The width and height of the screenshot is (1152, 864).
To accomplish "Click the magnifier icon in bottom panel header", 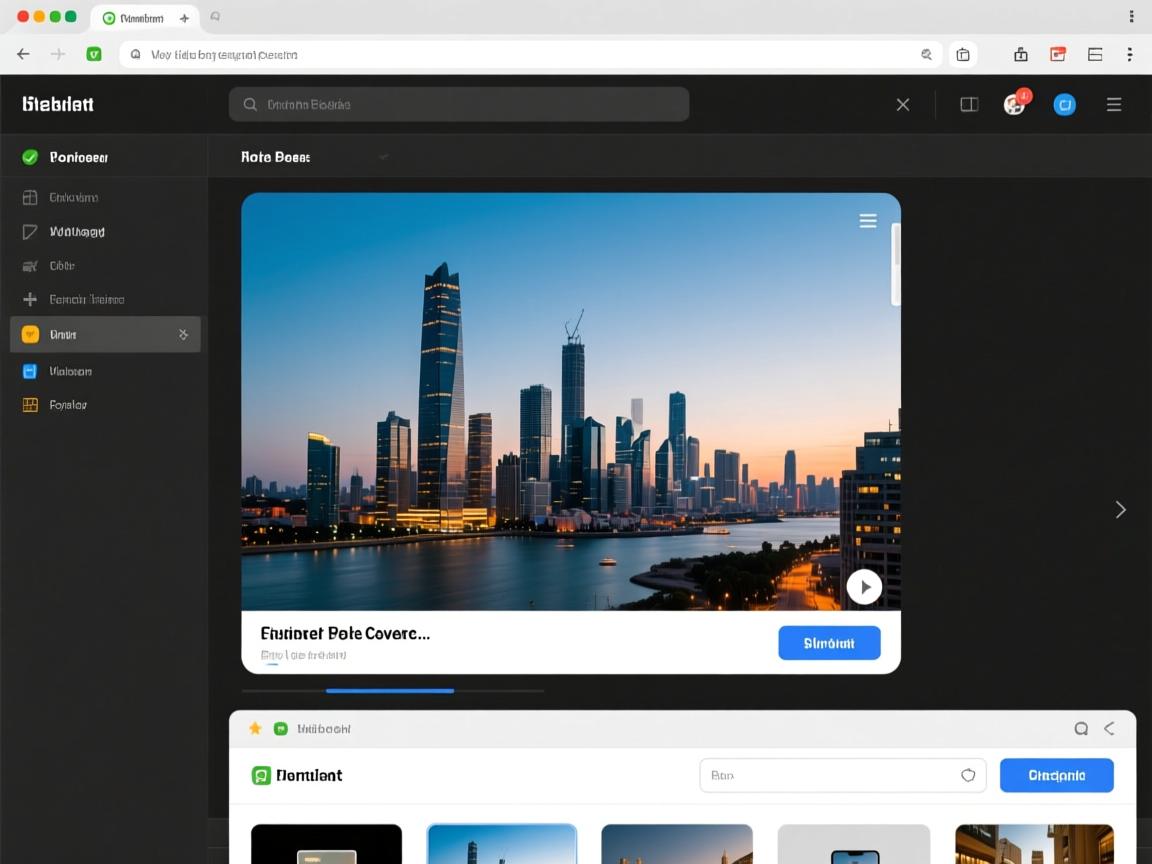I will coord(1081,729).
